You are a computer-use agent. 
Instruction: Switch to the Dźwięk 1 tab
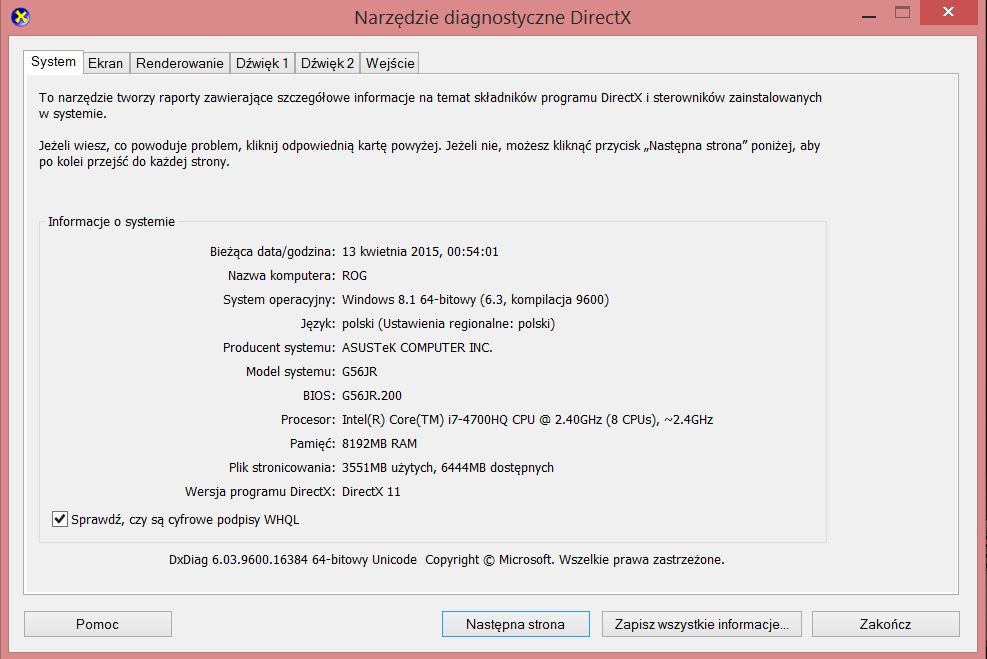click(x=262, y=63)
